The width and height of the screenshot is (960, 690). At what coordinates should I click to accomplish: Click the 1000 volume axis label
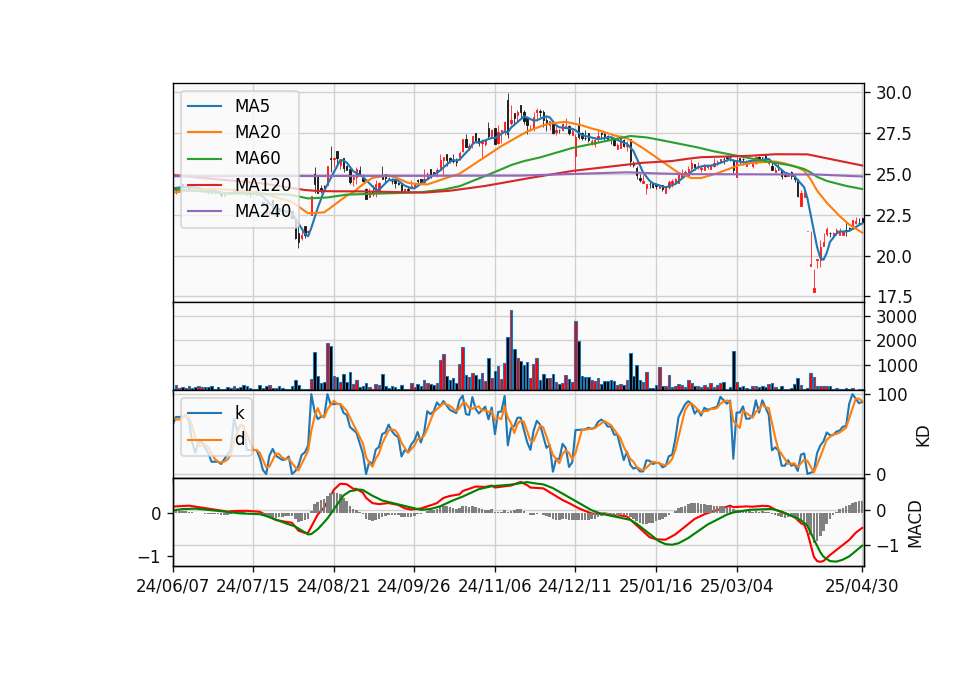pyautogui.click(x=896, y=366)
